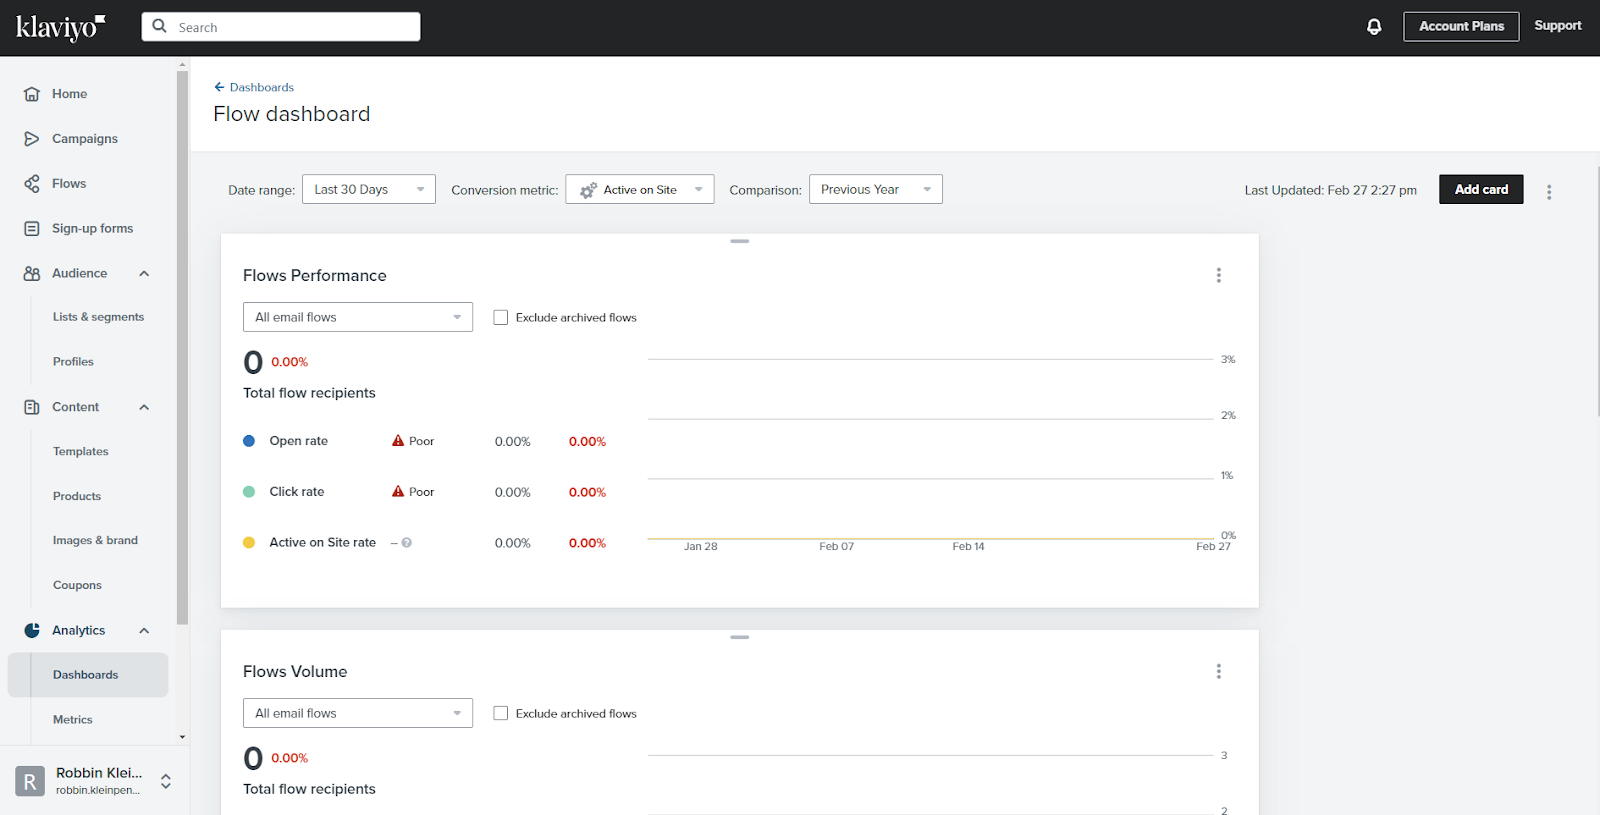Click sidebar scrollbar down arrow
This screenshot has height=815, width=1600.
point(182,737)
